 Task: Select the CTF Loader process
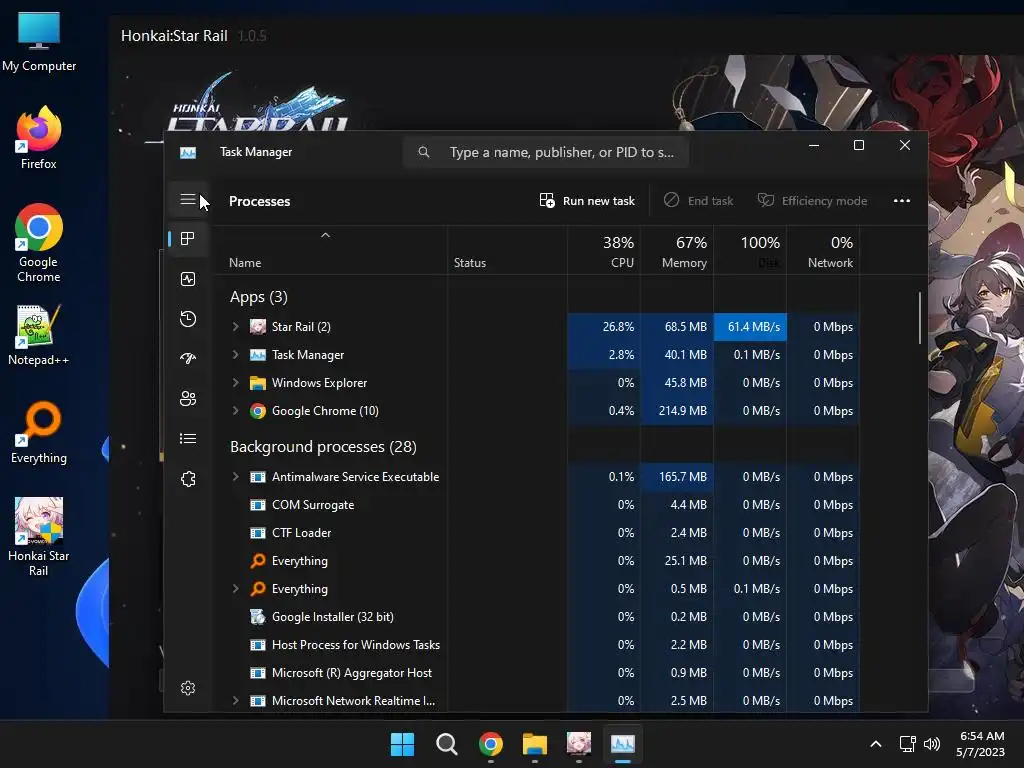(x=537, y=533)
